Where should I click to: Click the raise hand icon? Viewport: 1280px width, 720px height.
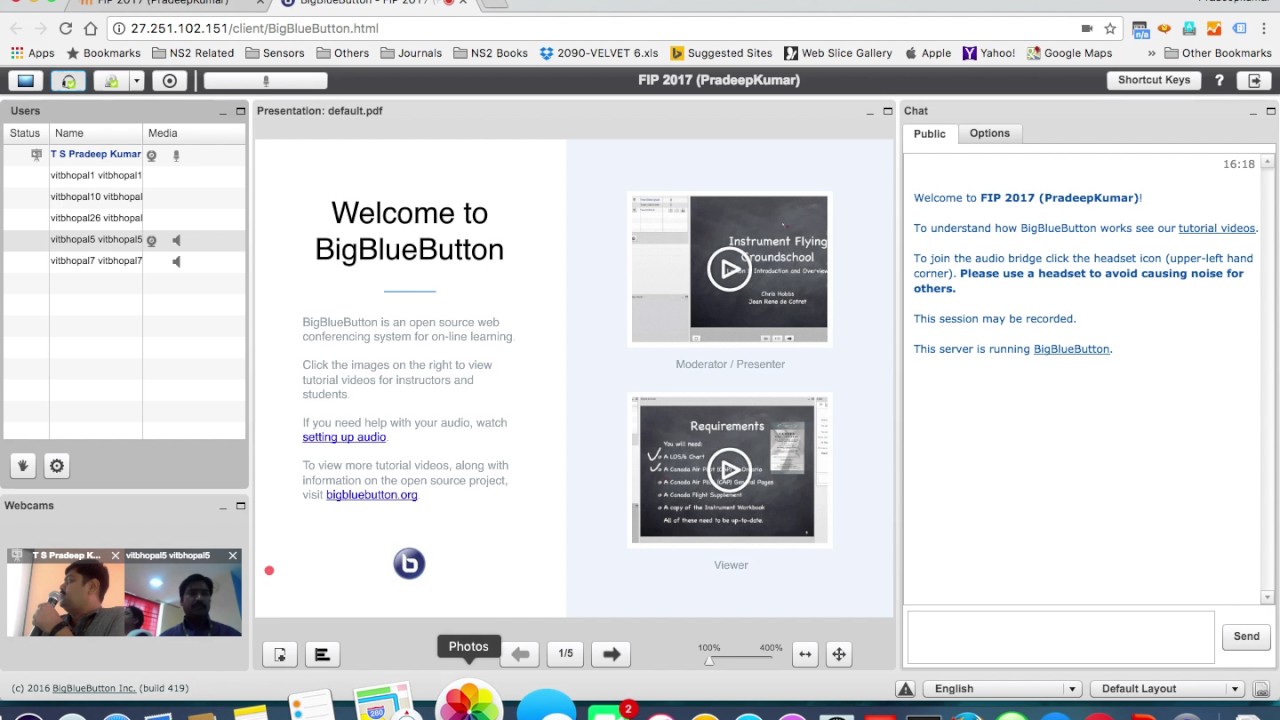tap(23, 465)
